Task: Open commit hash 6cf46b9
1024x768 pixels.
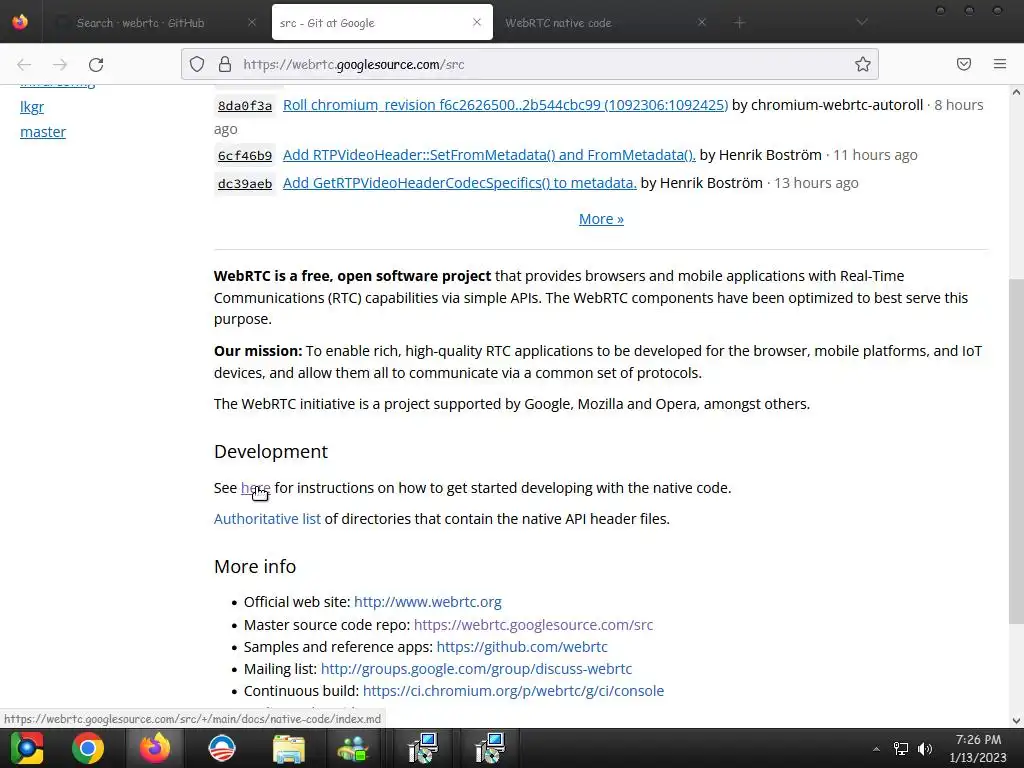Action: [245, 155]
